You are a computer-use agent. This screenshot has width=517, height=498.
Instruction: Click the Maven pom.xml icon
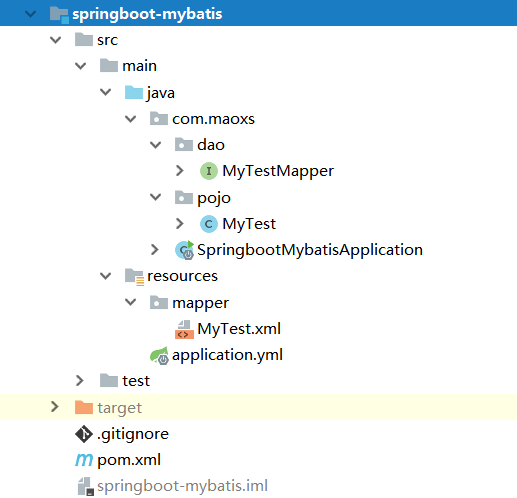(x=84, y=460)
